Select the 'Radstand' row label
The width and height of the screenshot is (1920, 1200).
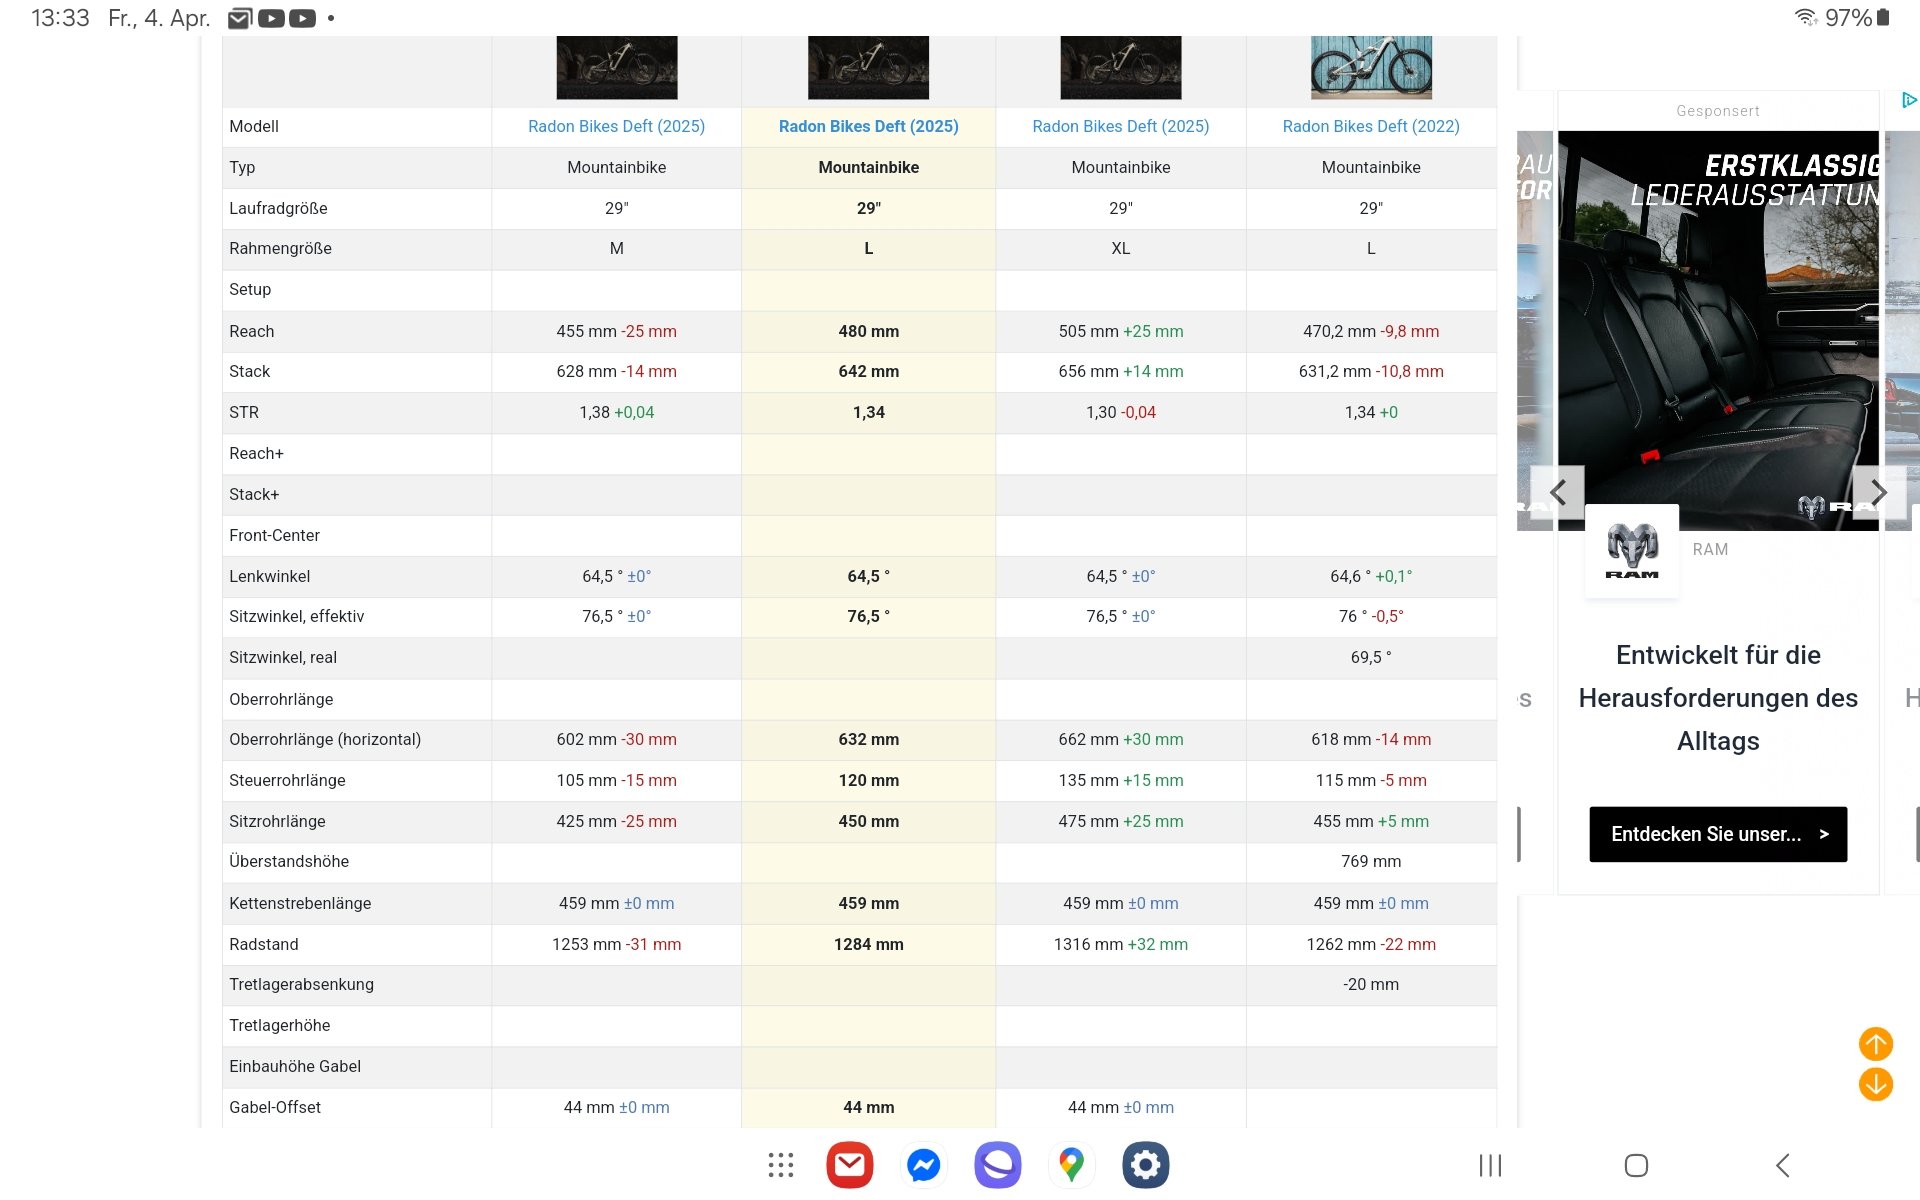coord(263,944)
